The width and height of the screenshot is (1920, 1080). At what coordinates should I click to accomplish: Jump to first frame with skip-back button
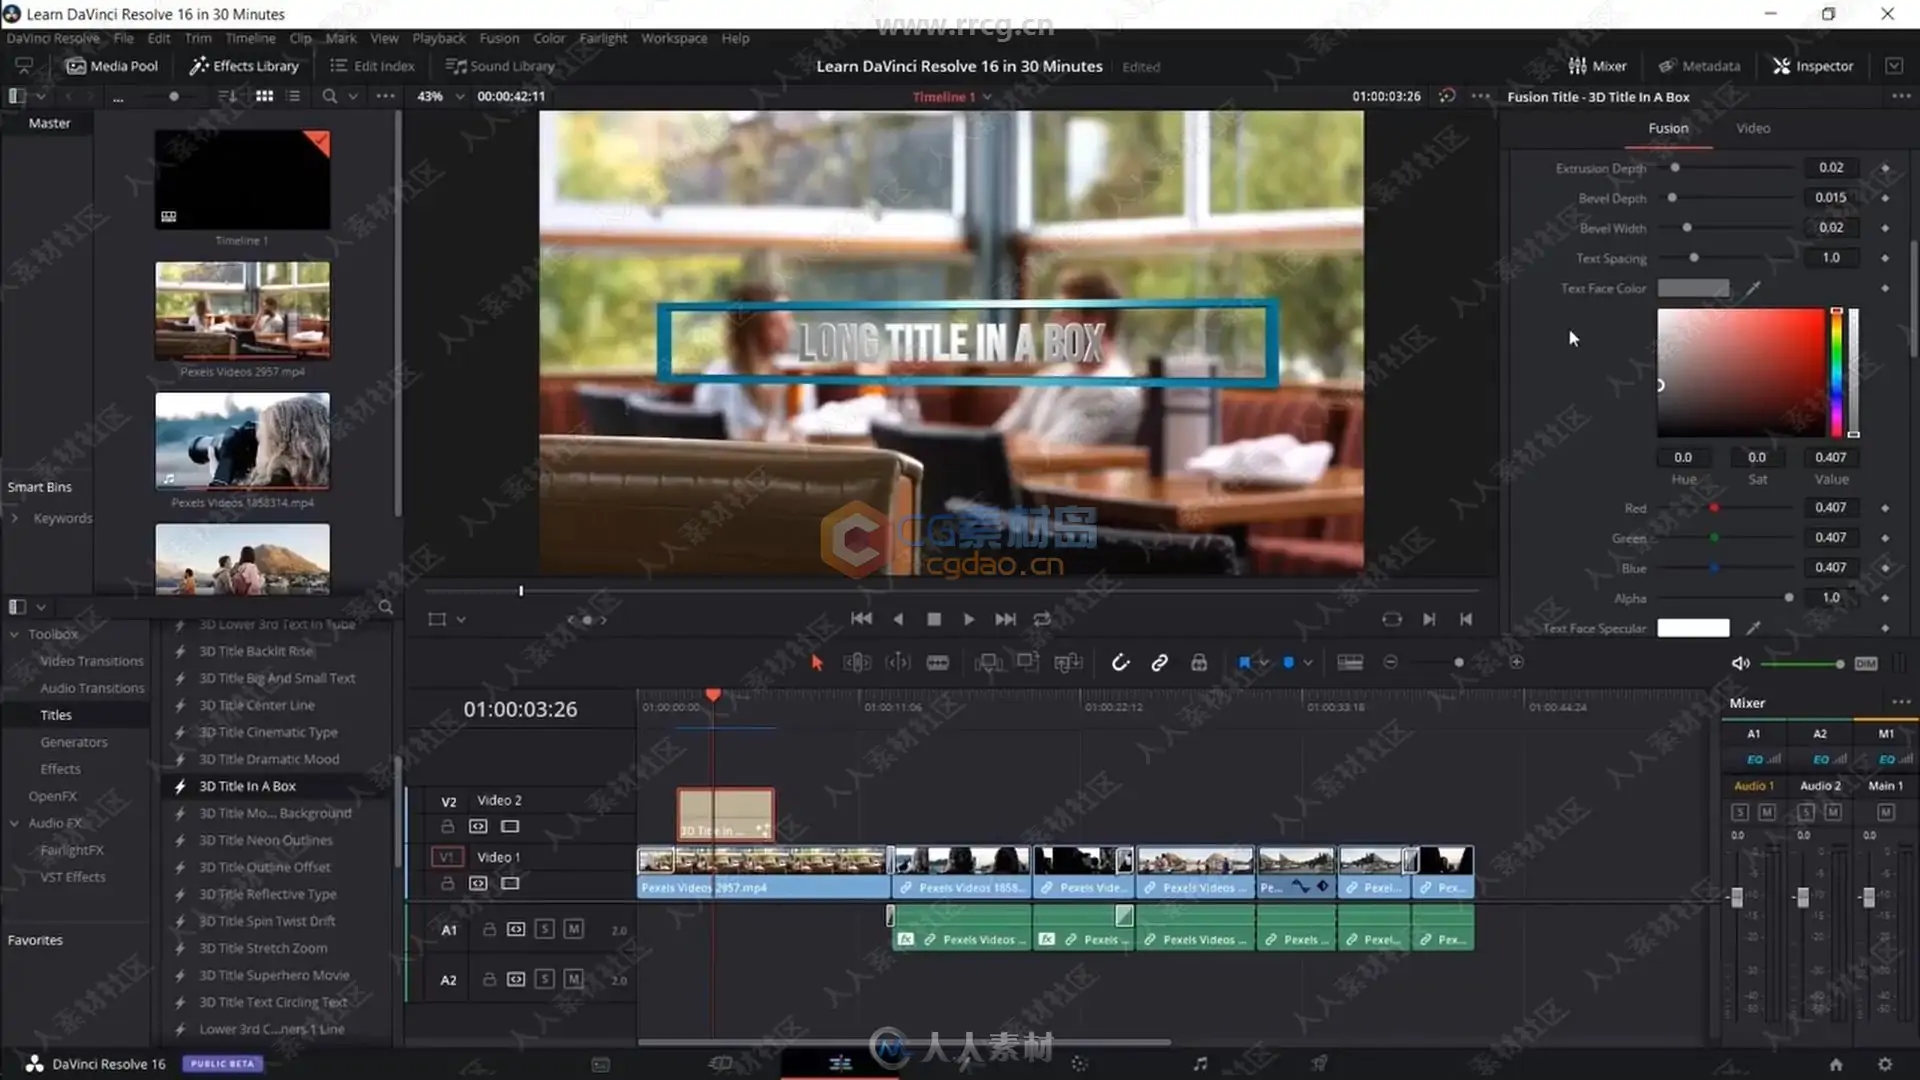coord(861,619)
